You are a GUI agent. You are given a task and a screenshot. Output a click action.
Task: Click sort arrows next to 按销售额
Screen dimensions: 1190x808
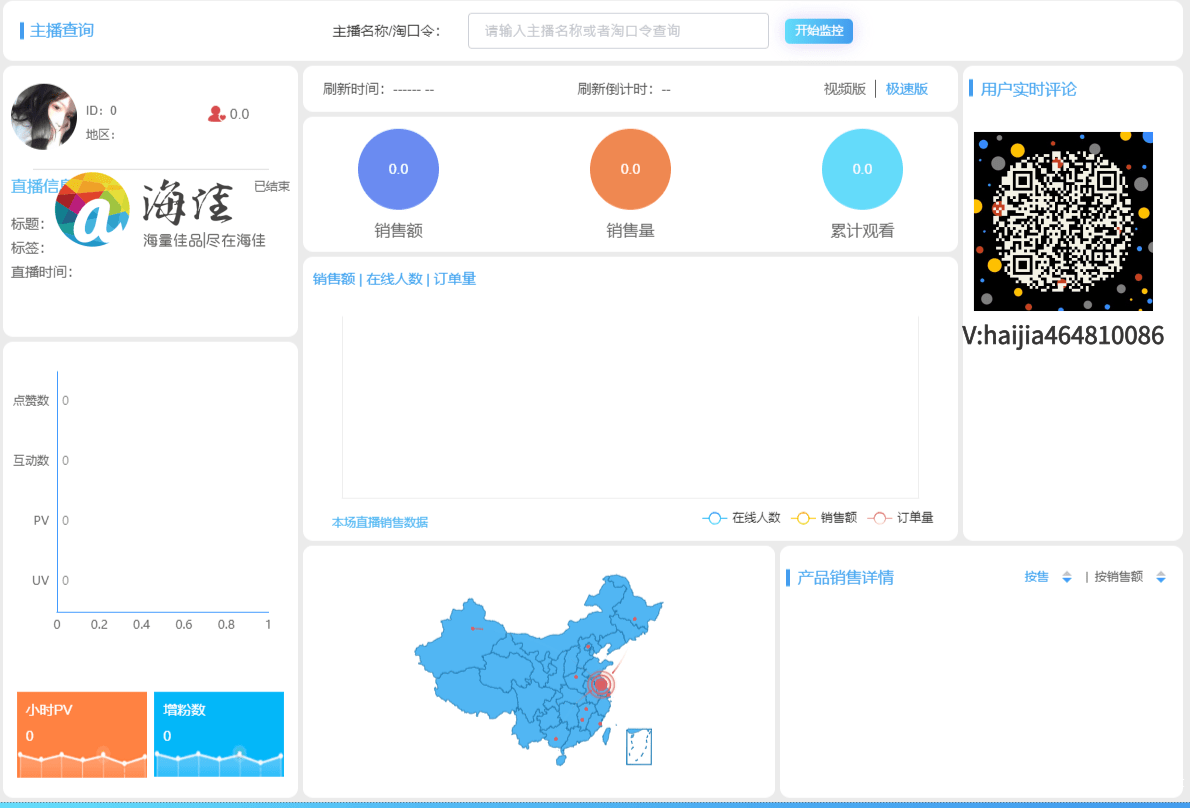coord(1161,577)
